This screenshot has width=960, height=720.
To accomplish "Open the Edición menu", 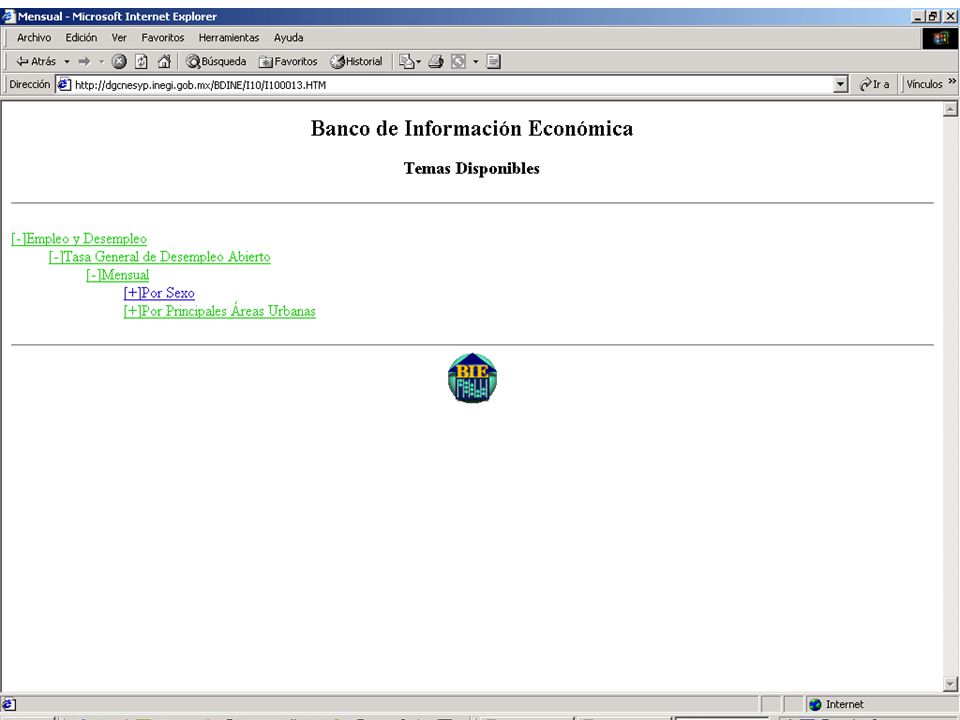I will pyautogui.click(x=81, y=37).
